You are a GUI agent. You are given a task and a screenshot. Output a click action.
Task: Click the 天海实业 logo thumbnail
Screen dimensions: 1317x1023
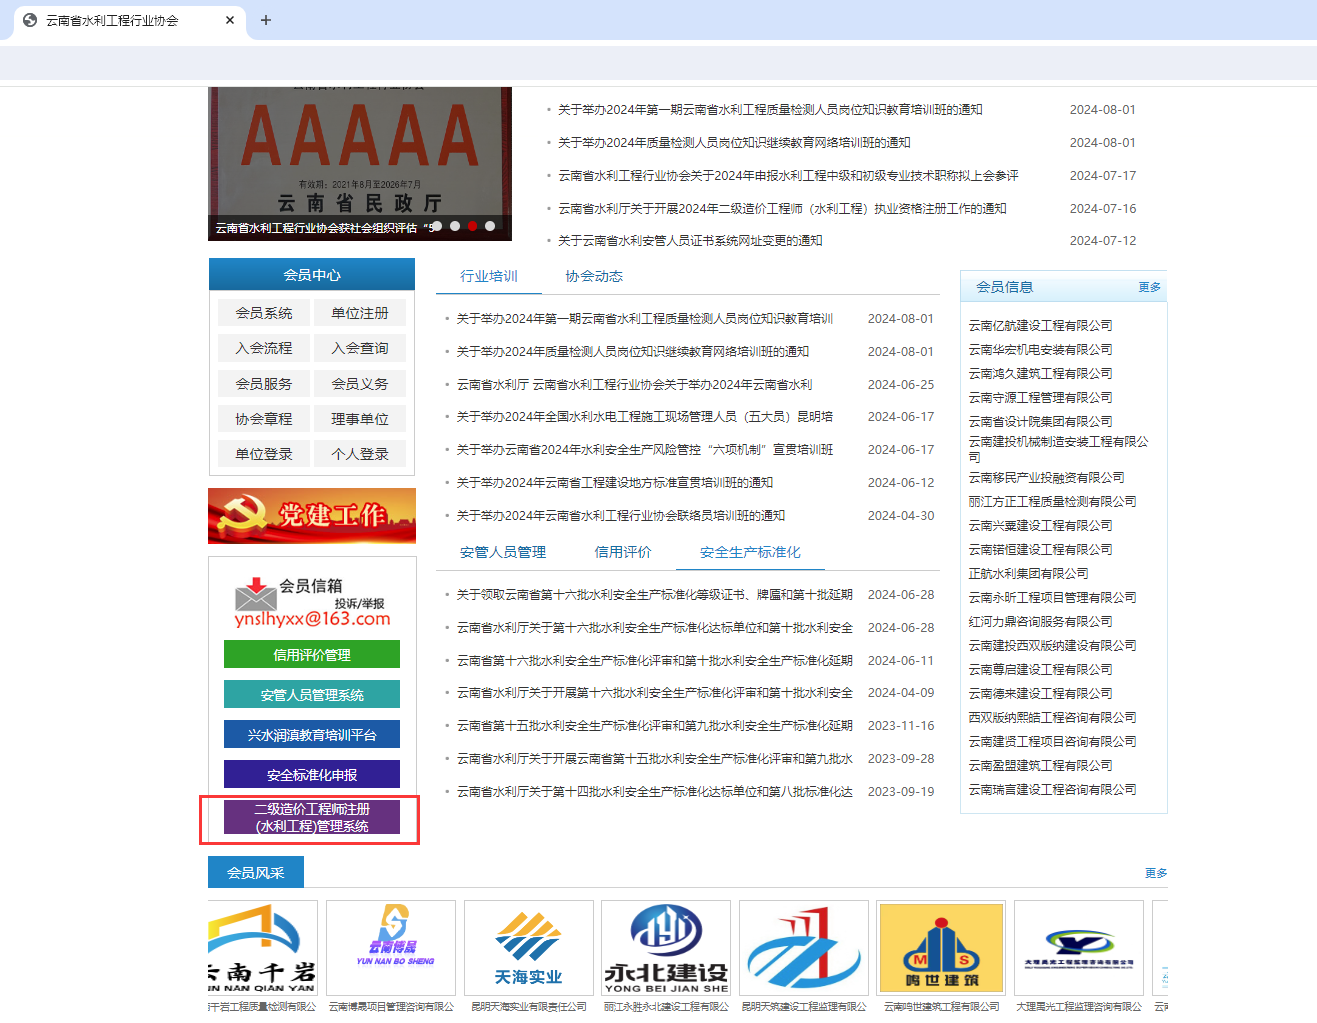pyautogui.click(x=528, y=945)
